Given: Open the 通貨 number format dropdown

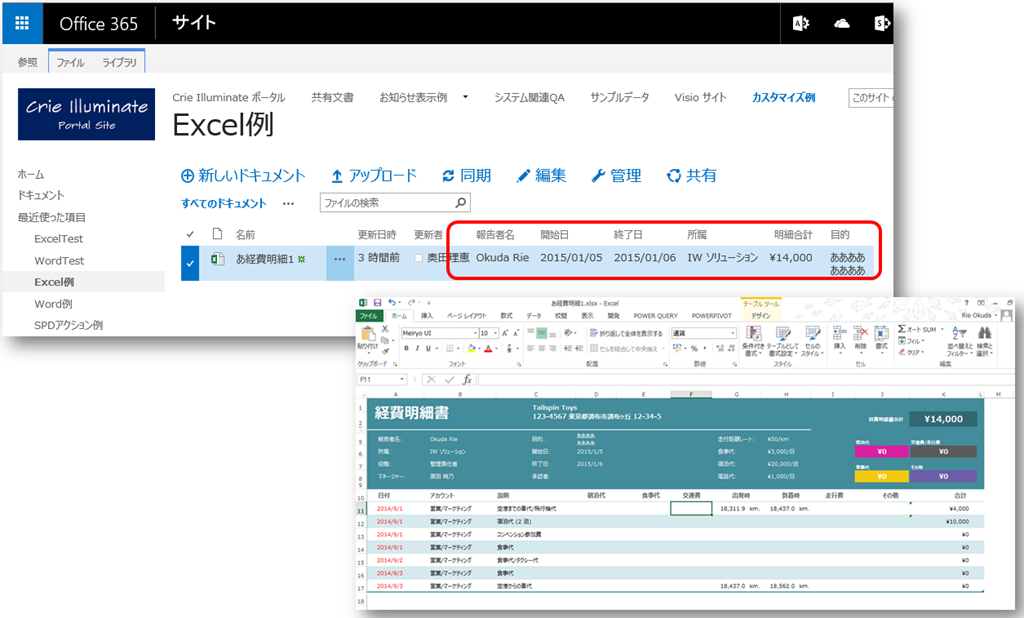Looking at the screenshot, I should tap(733, 333).
